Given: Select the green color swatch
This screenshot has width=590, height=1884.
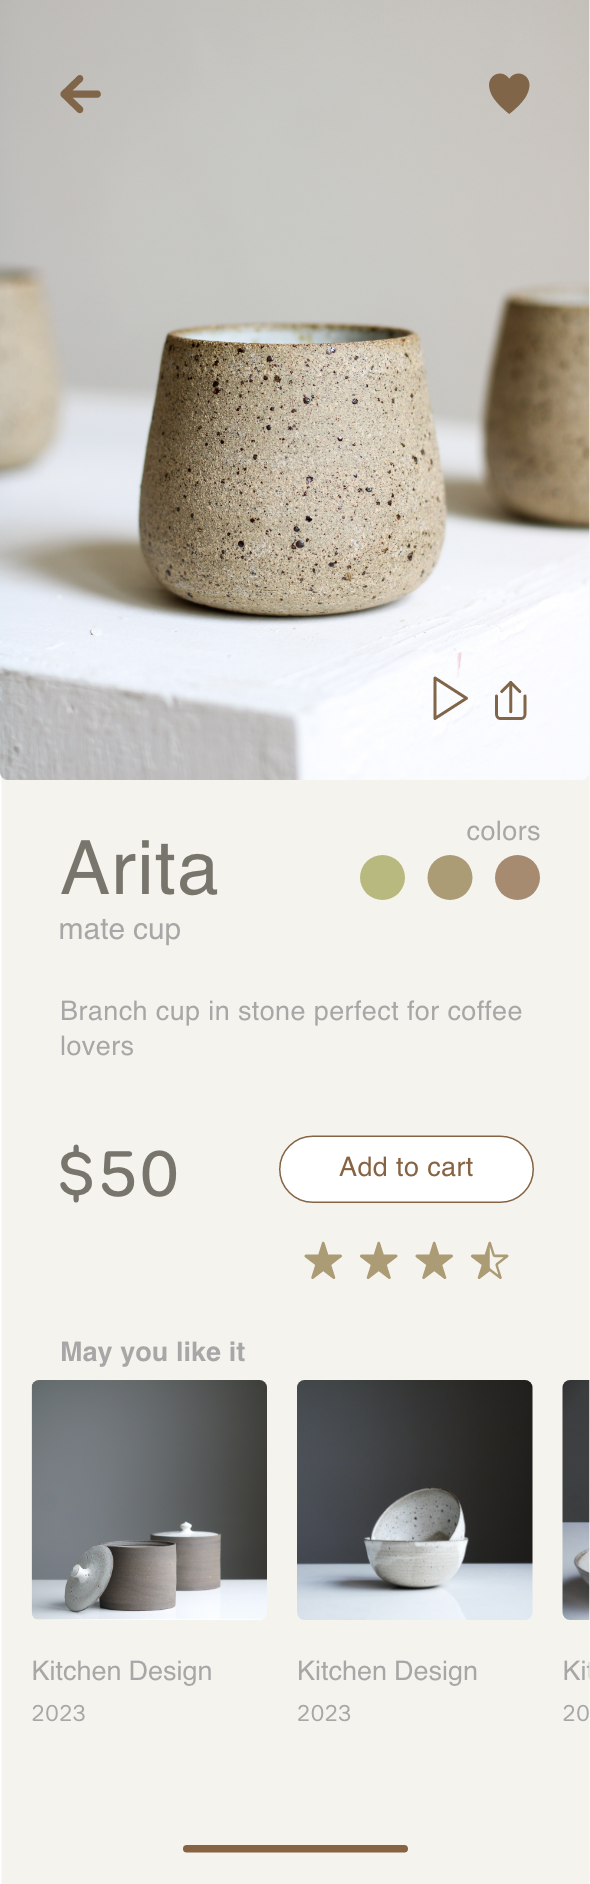Looking at the screenshot, I should (x=382, y=878).
